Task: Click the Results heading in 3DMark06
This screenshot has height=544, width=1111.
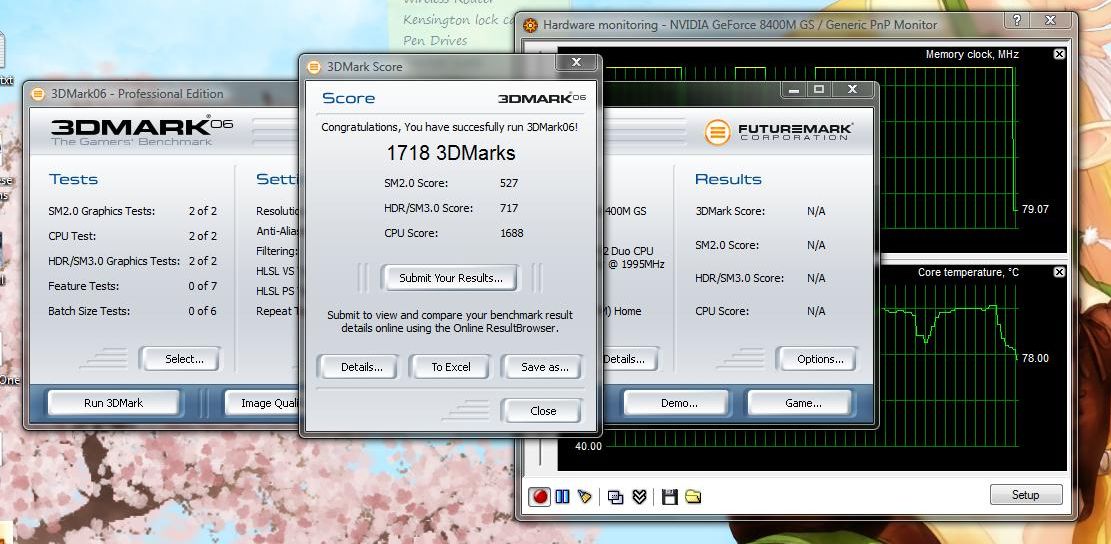Action: pos(728,179)
